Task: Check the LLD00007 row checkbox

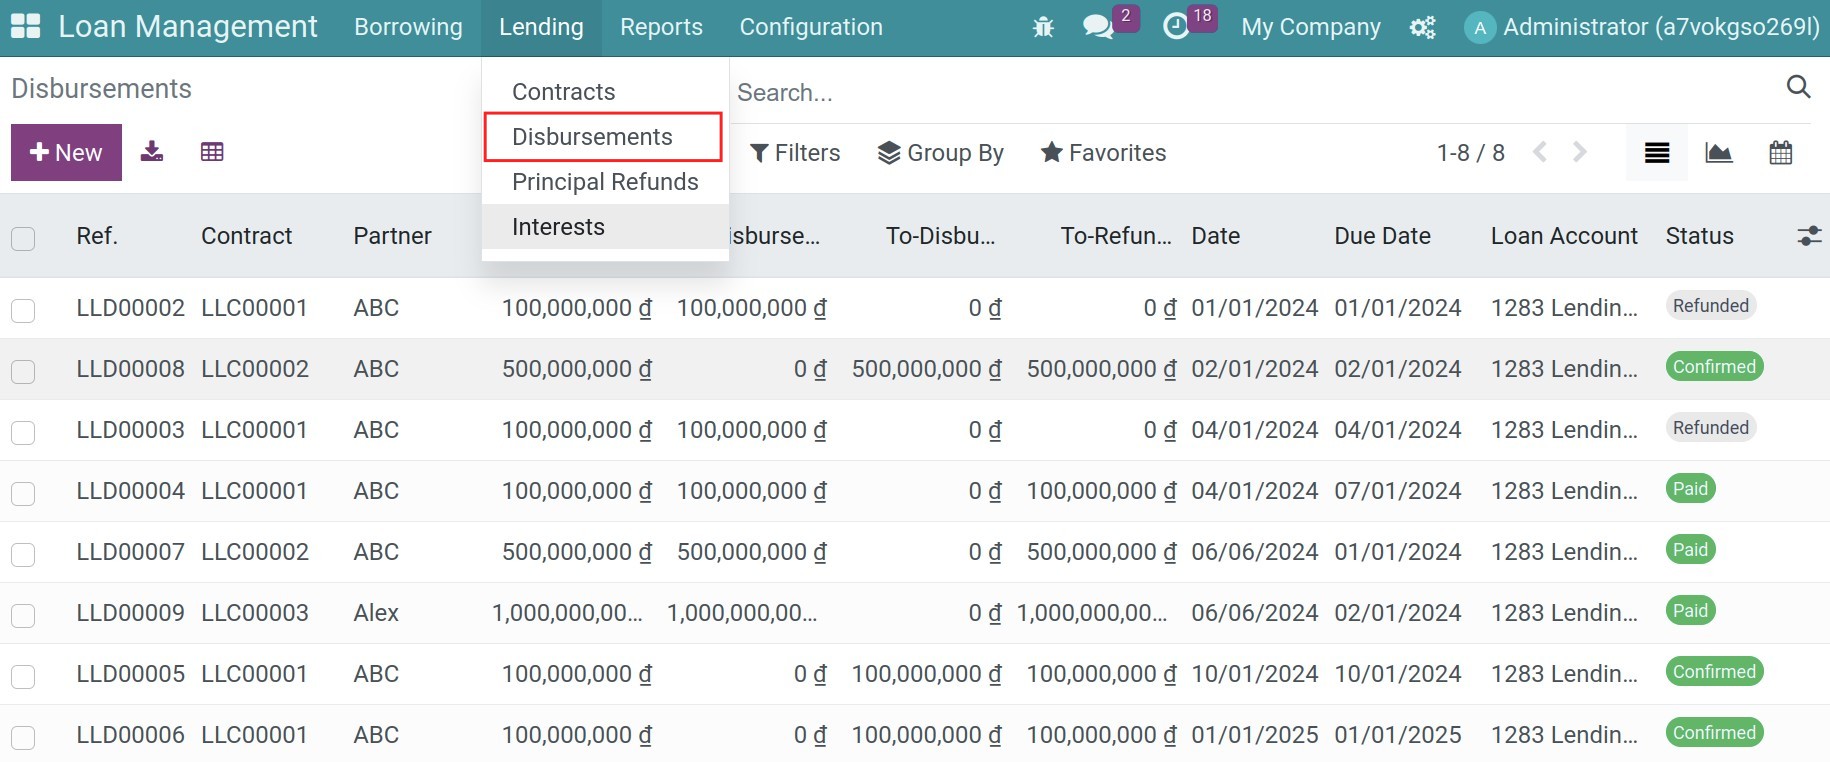Action: [x=23, y=554]
